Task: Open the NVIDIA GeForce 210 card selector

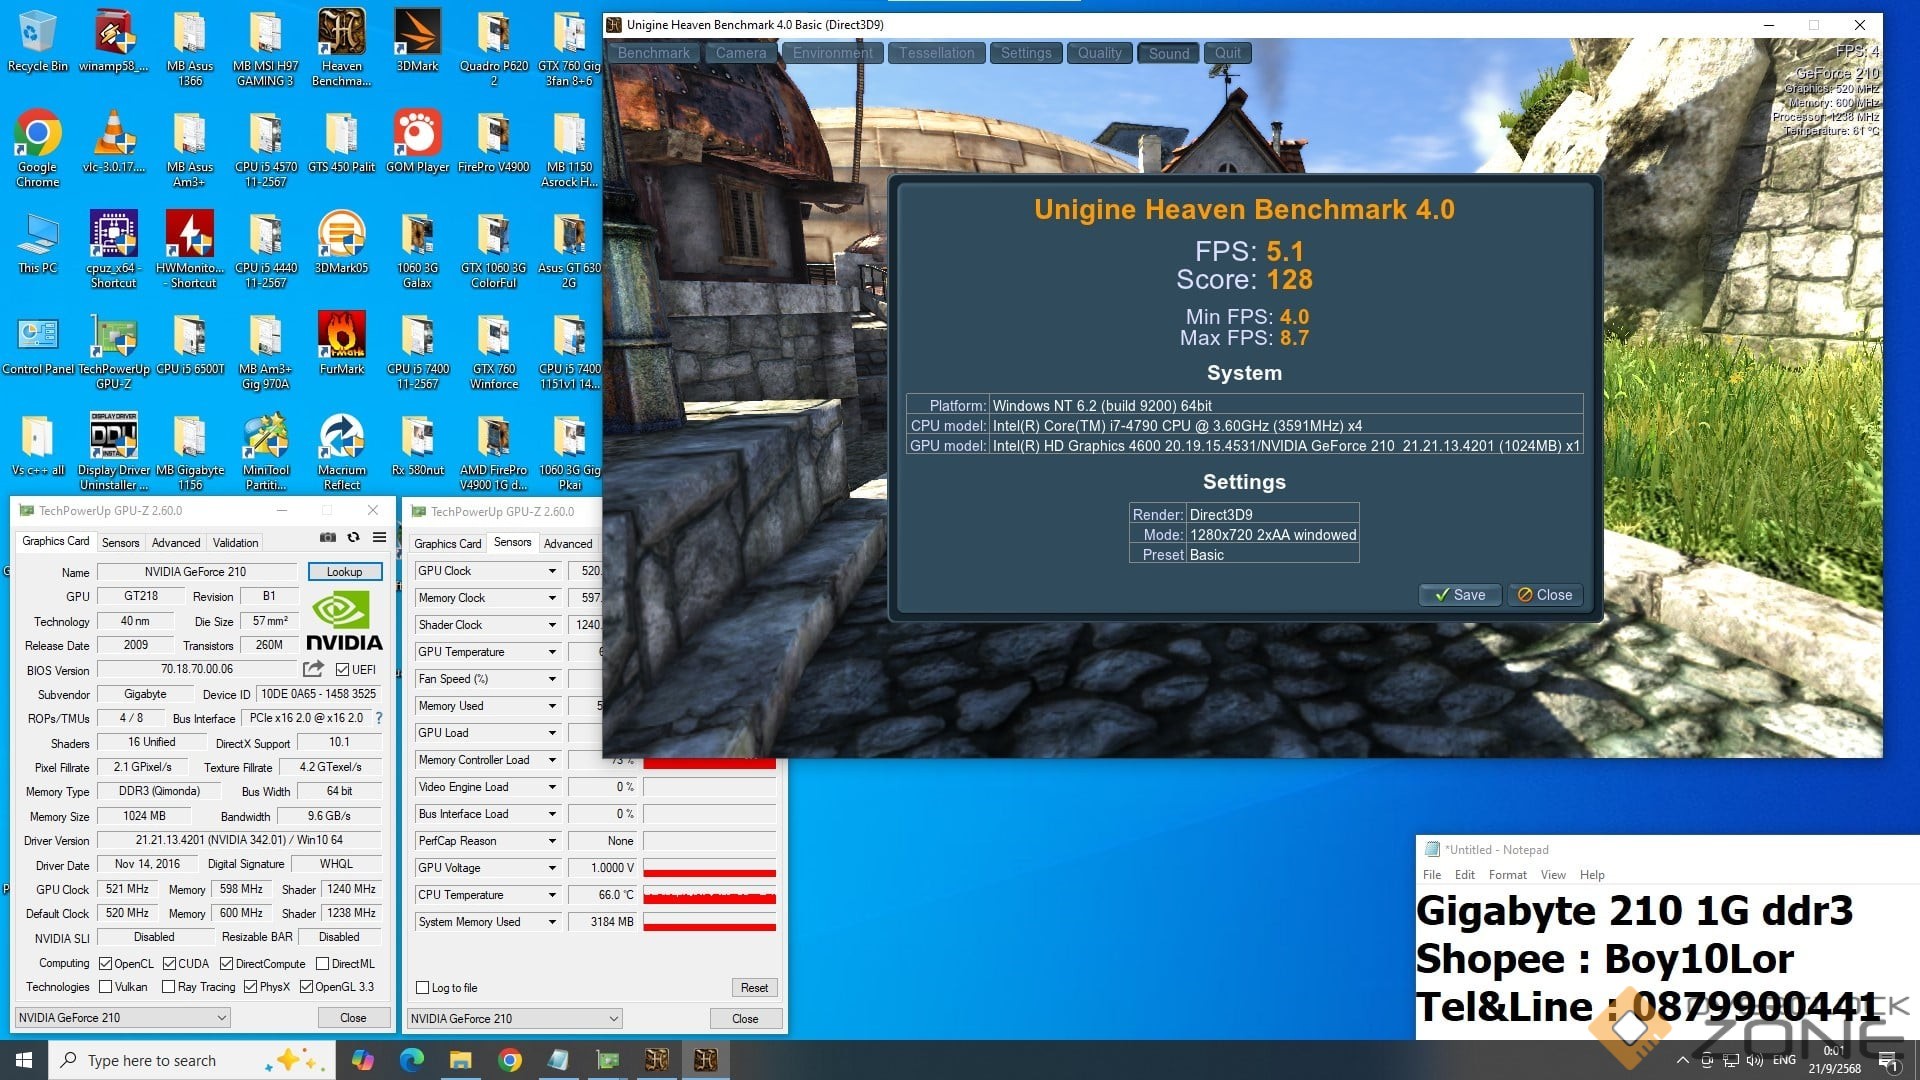Action: tap(122, 1018)
